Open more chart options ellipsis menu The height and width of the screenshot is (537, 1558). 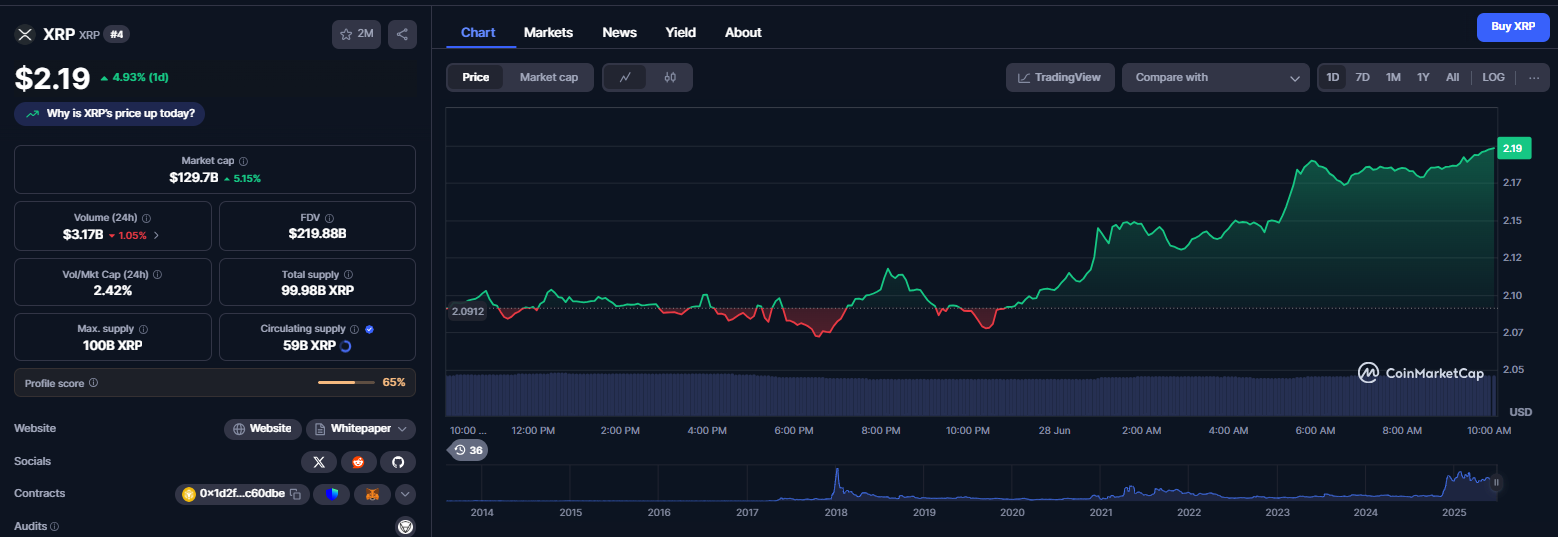(x=1534, y=77)
